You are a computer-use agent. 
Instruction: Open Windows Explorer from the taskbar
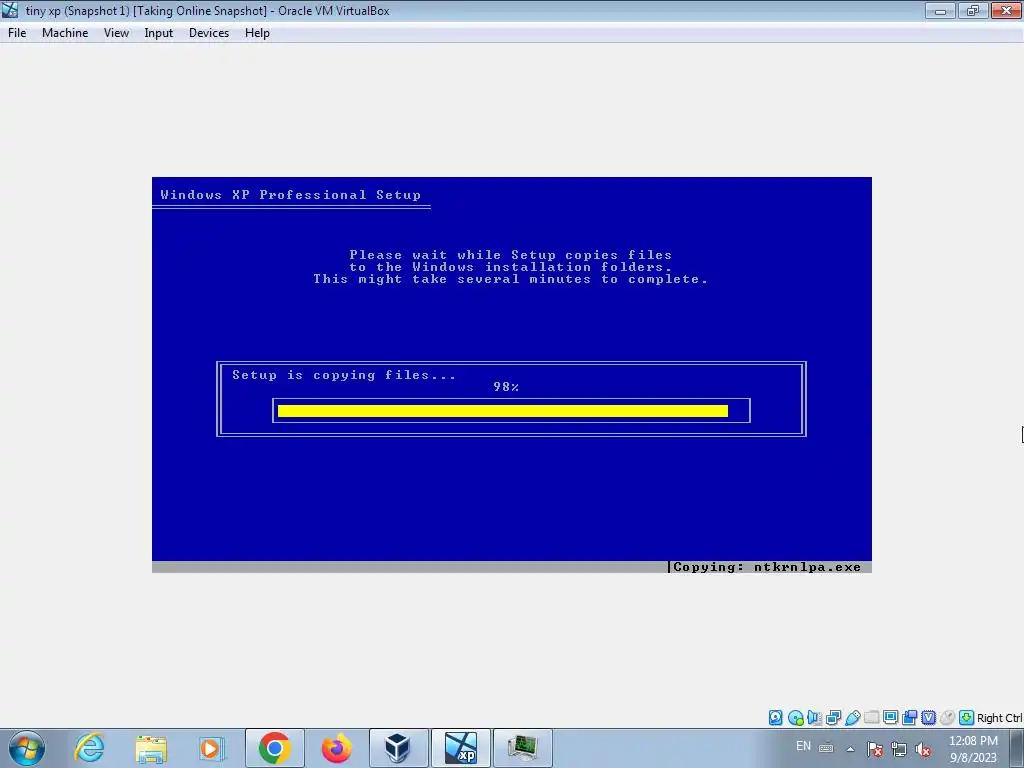pyautogui.click(x=151, y=748)
